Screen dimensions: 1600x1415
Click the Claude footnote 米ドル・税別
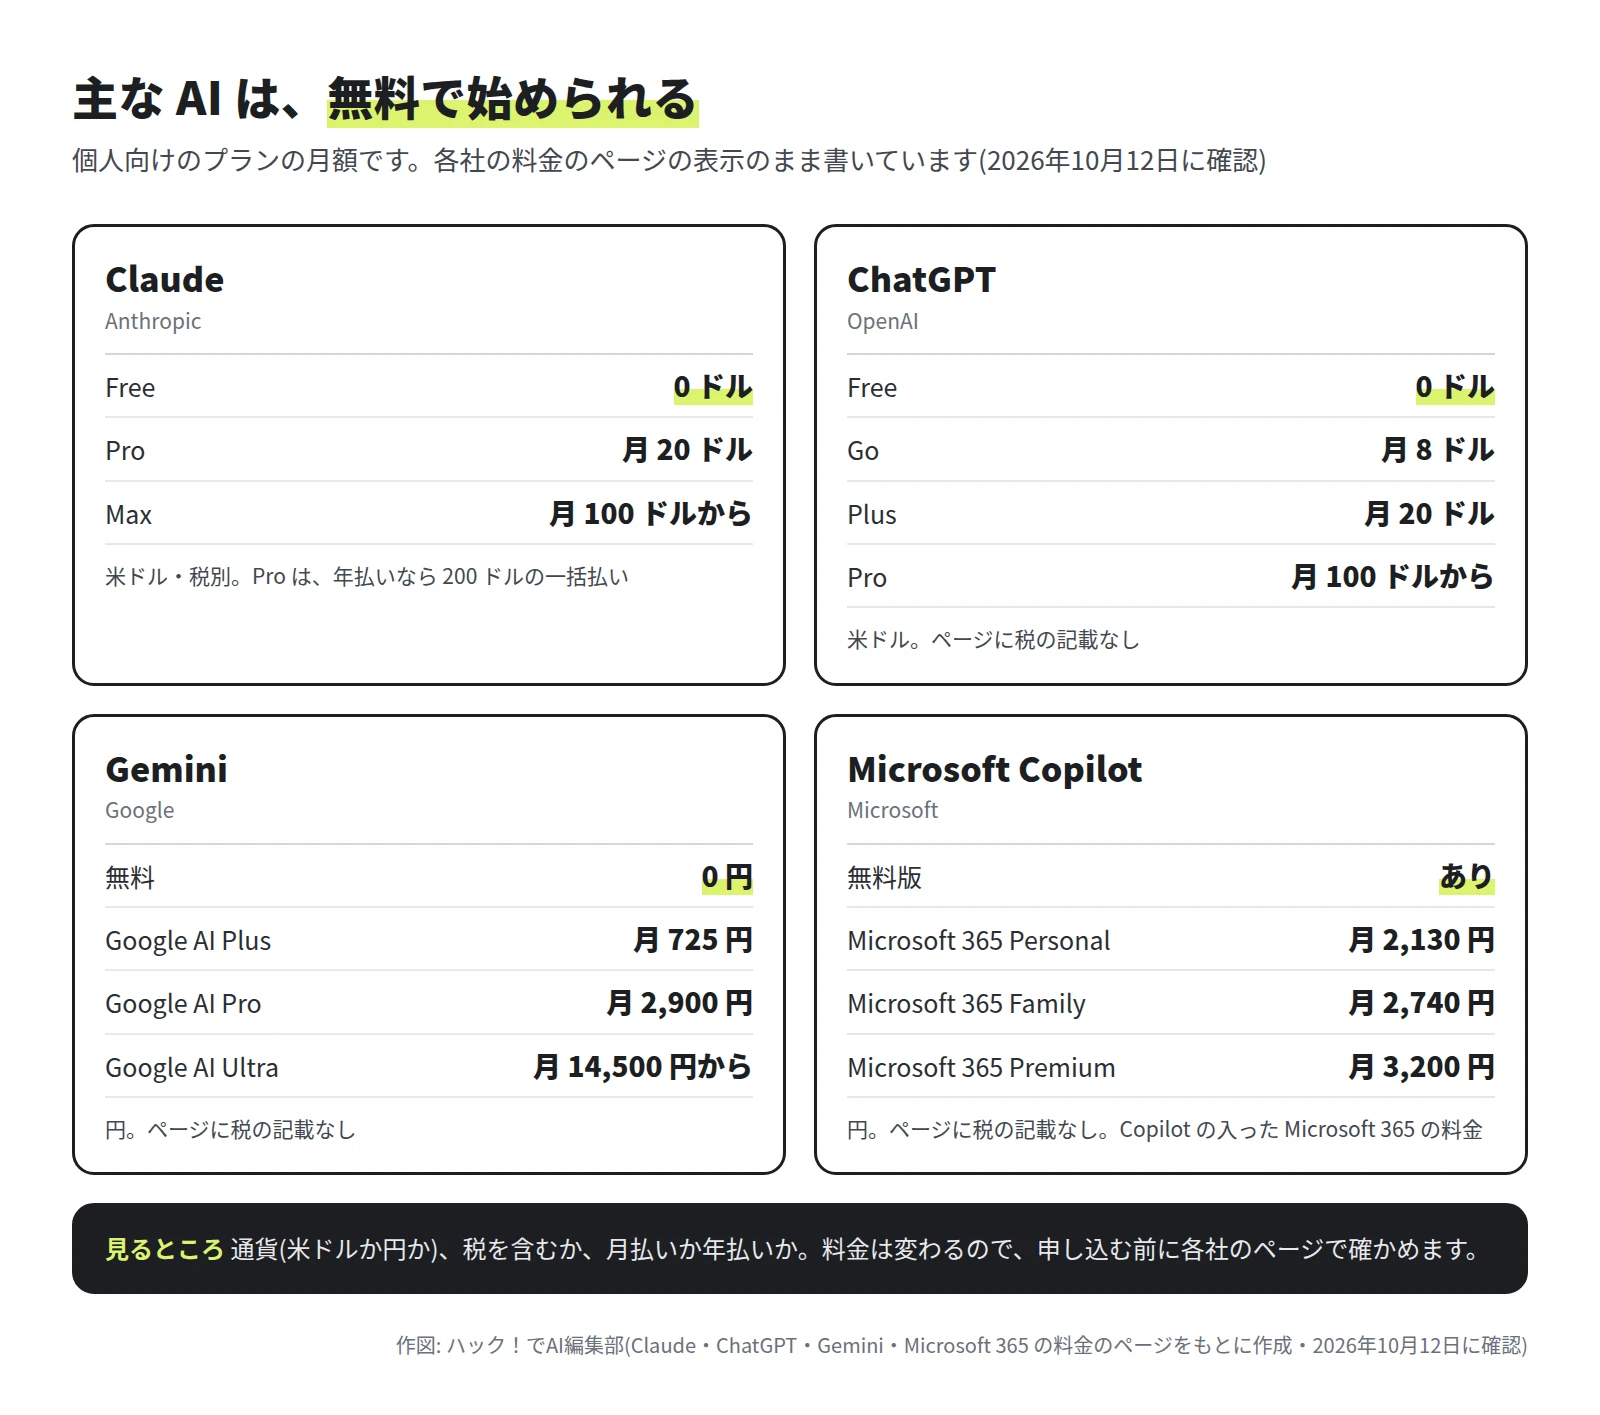367,577
